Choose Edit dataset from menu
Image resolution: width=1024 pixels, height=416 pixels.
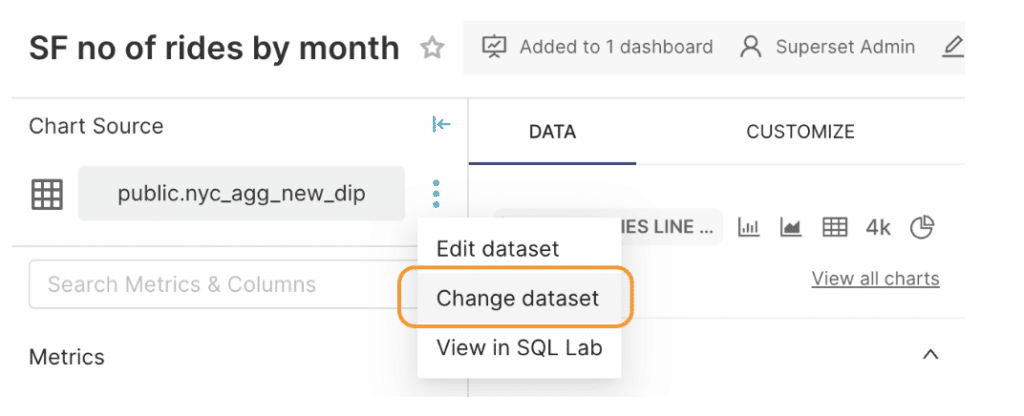point(498,249)
